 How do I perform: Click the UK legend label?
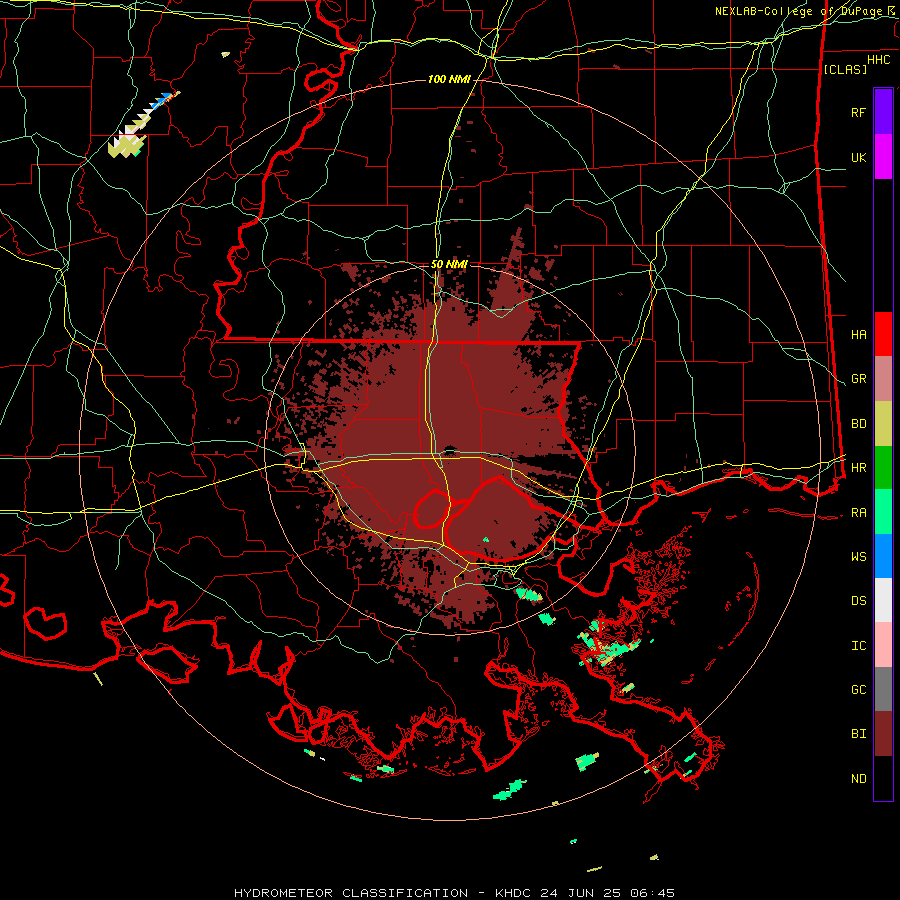pyautogui.click(x=858, y=157)
